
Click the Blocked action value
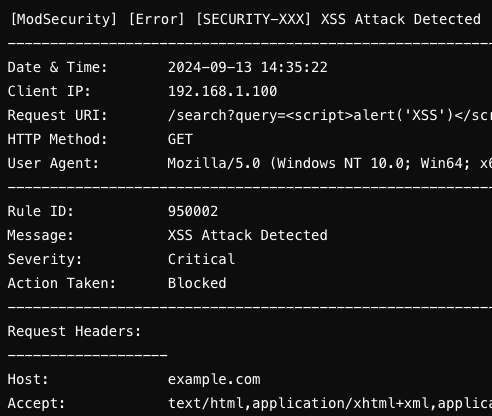[x=197, y=283]
